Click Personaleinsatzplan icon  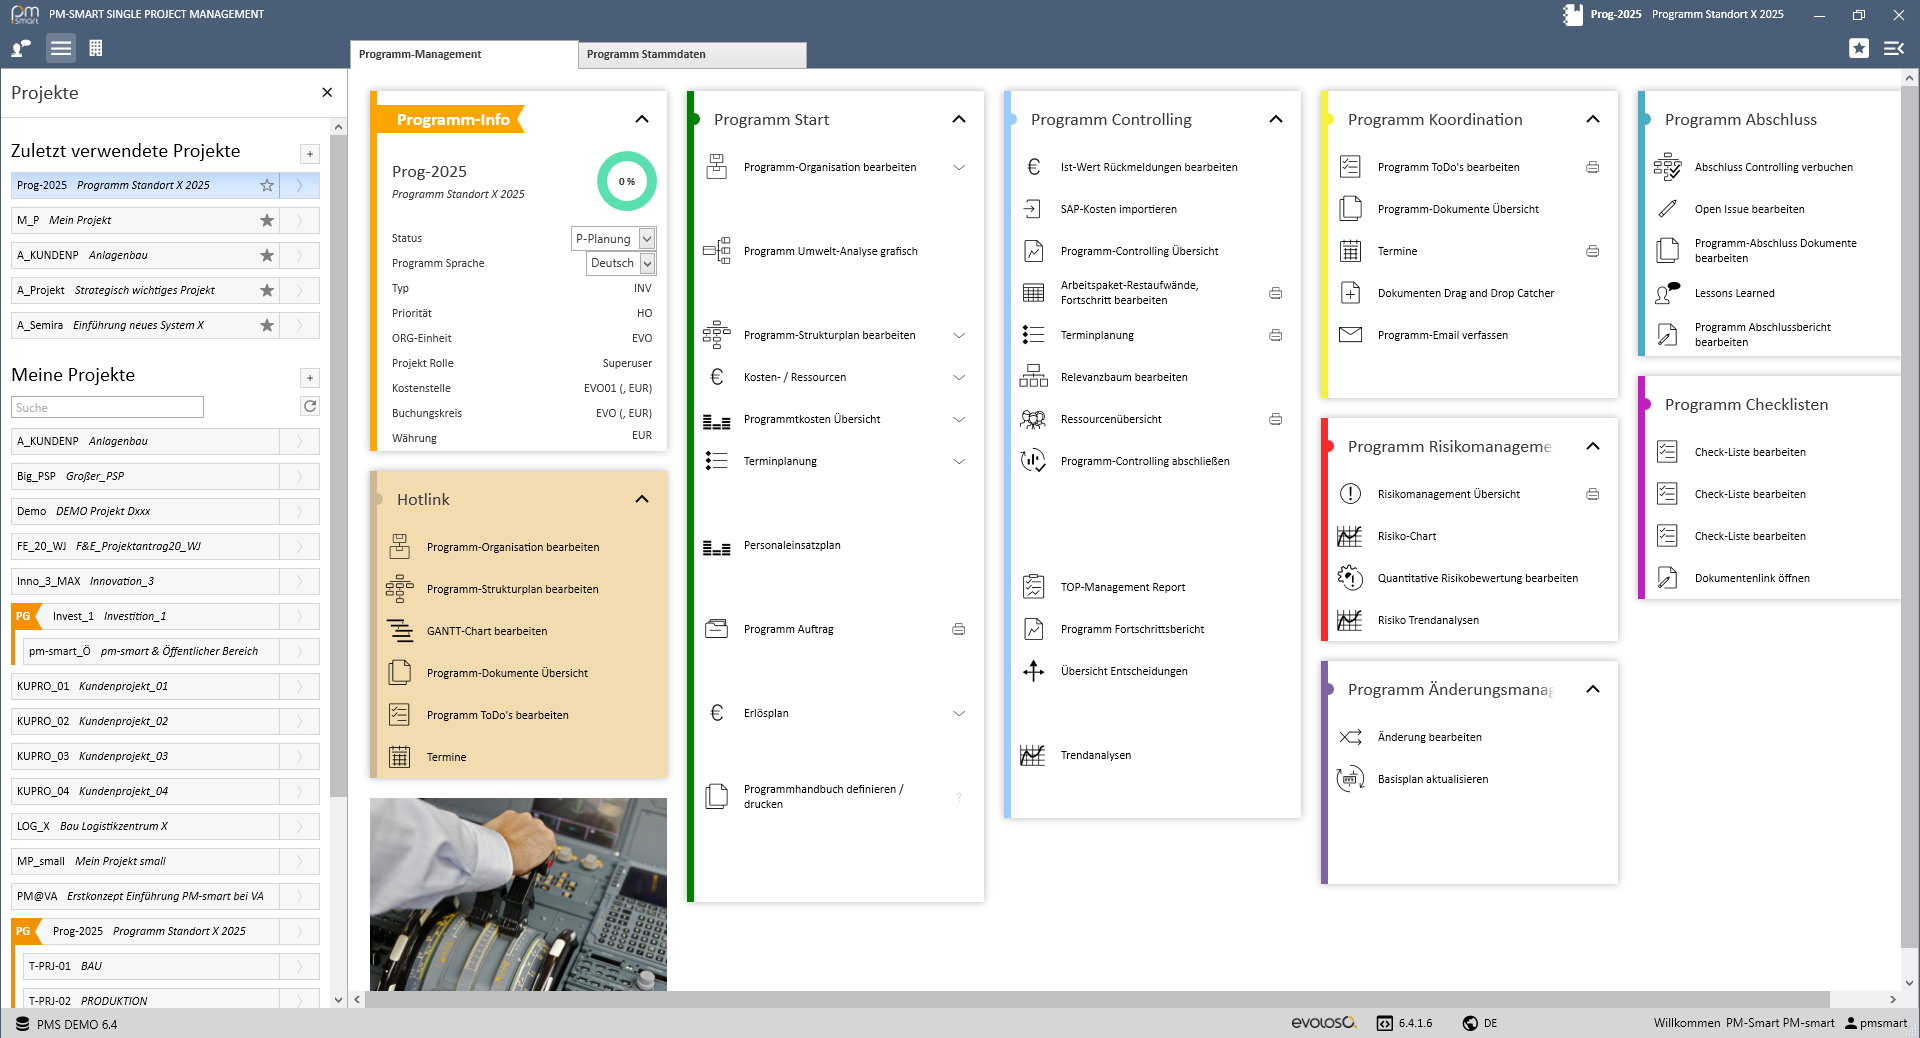[x=716, y=546]
